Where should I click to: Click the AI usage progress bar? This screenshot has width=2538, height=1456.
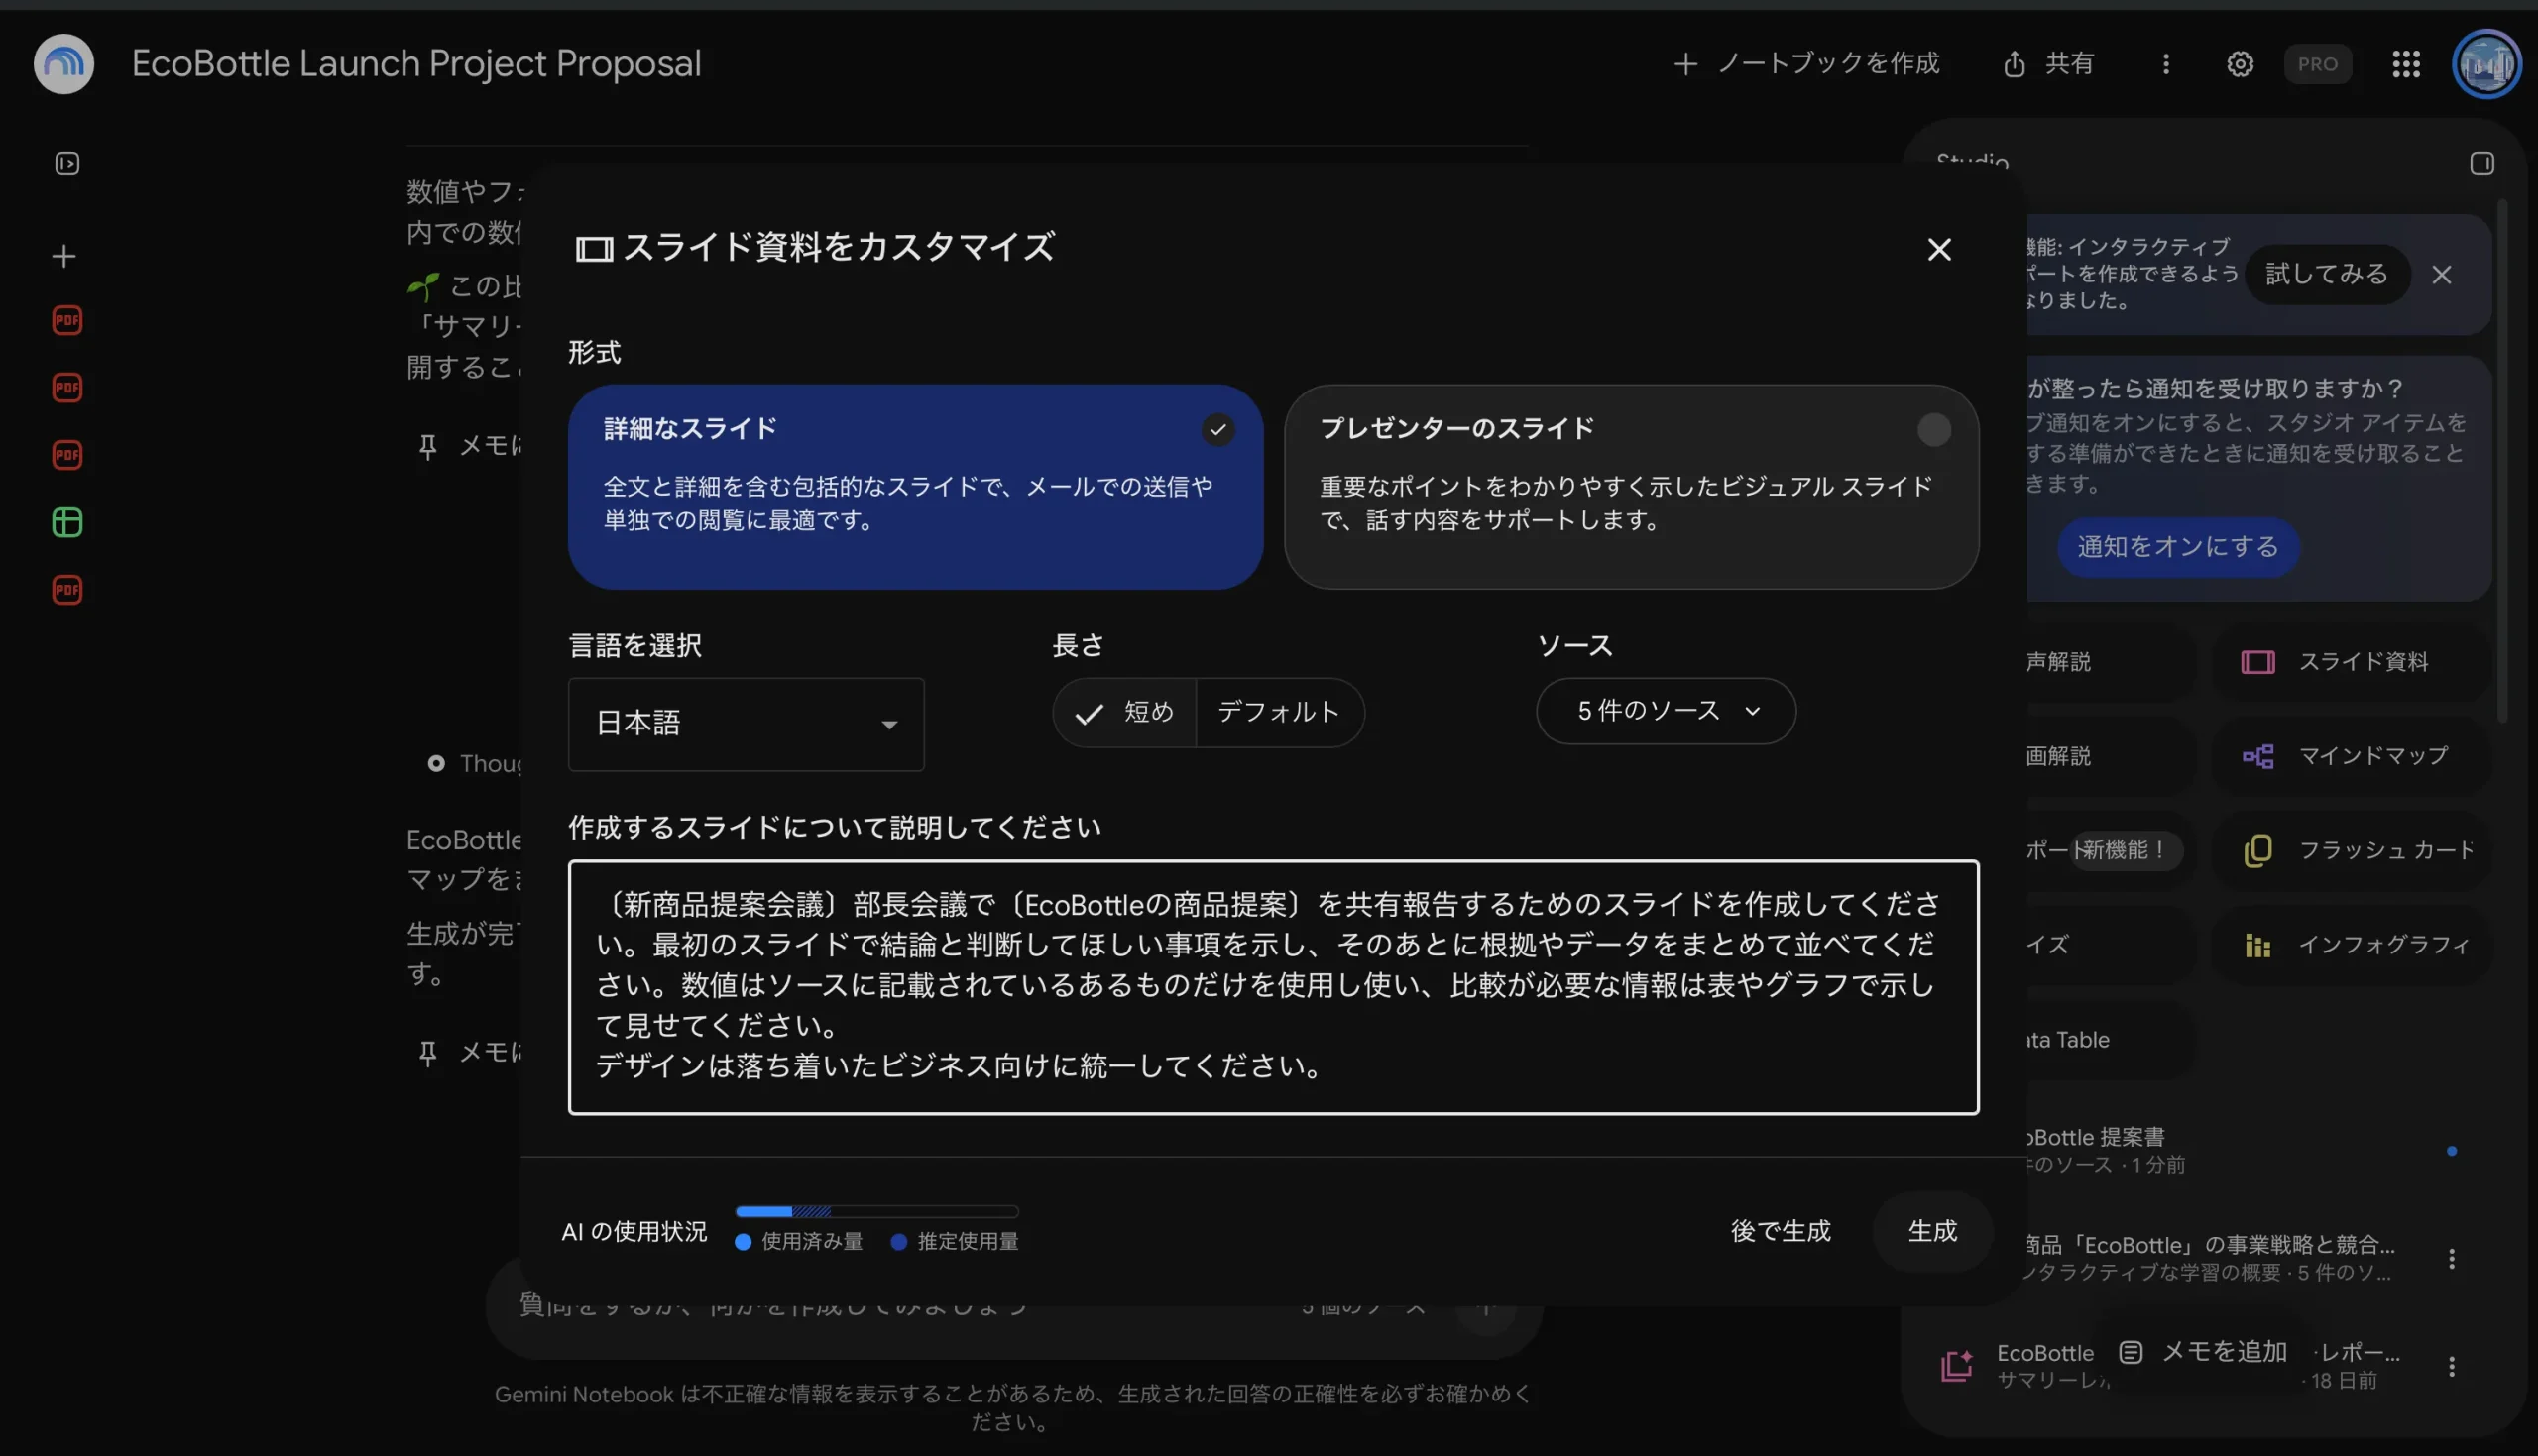[x=876, y=1211]
